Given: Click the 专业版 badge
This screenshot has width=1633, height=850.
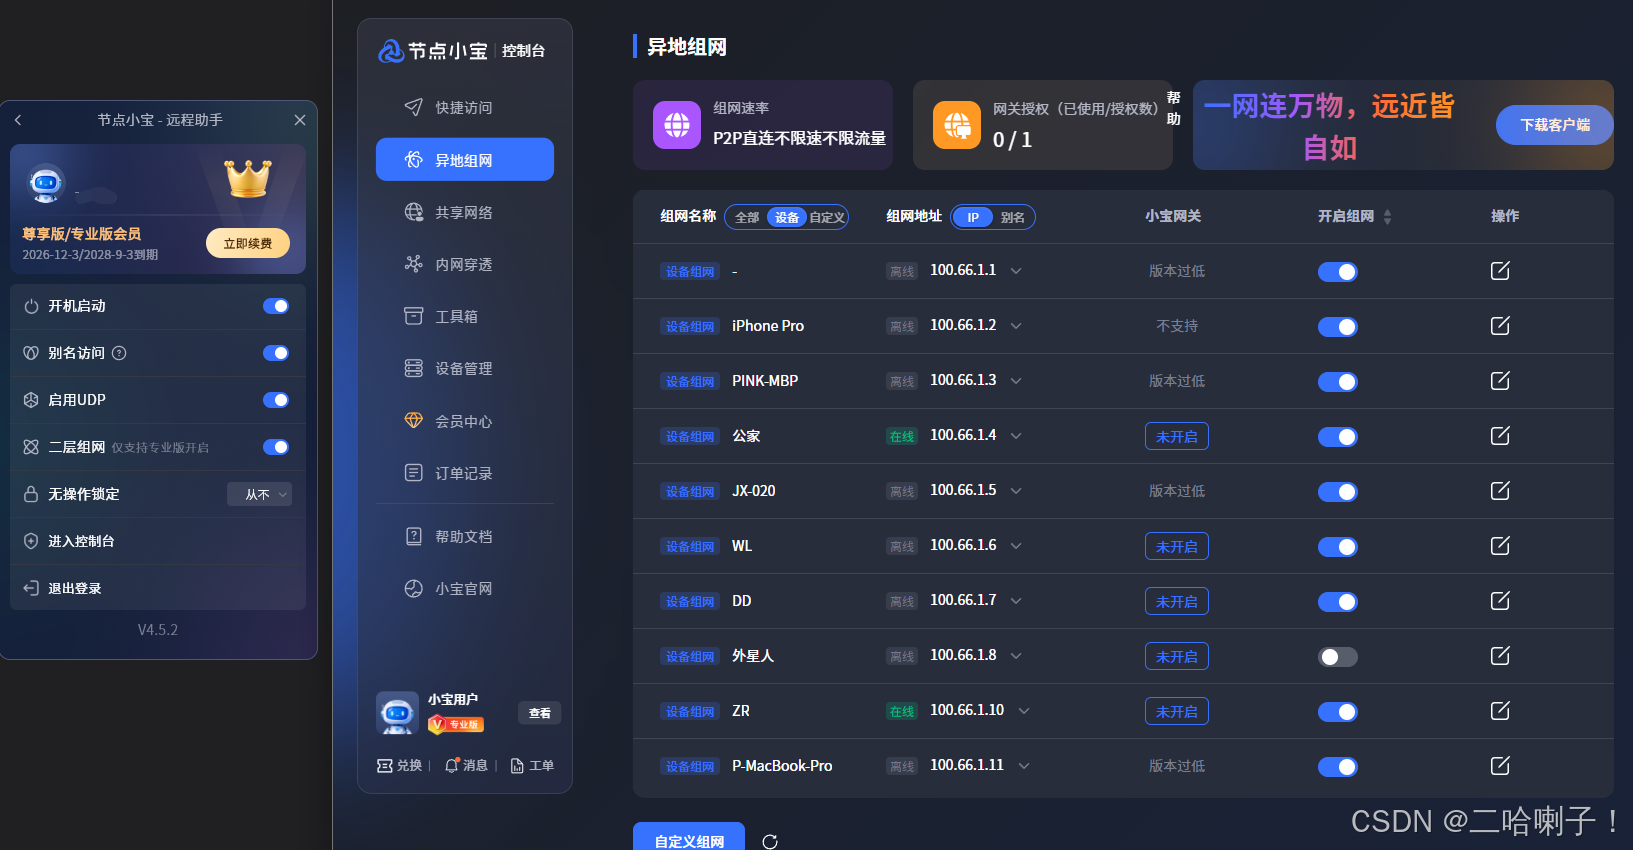Looking at the screenshot, I should 456,724.
